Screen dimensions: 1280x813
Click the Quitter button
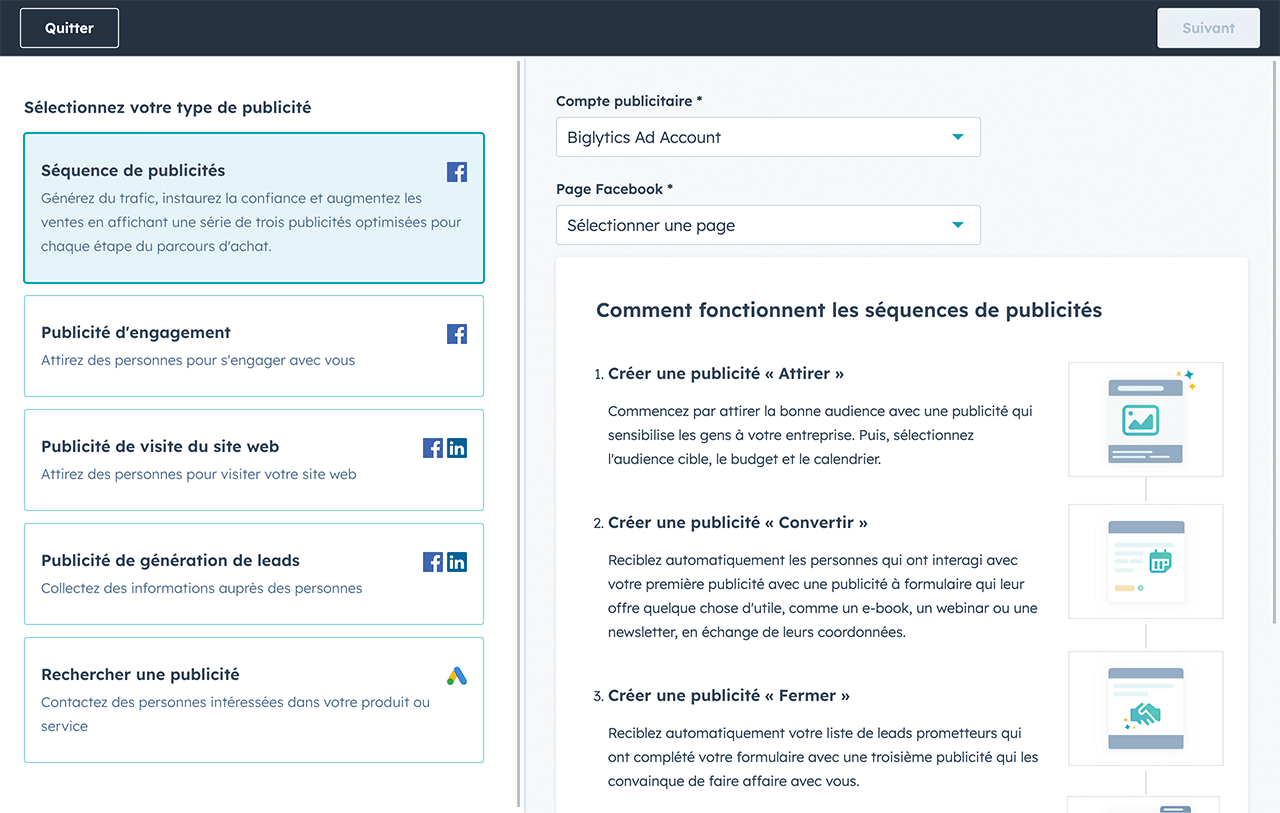click(69, 28)
